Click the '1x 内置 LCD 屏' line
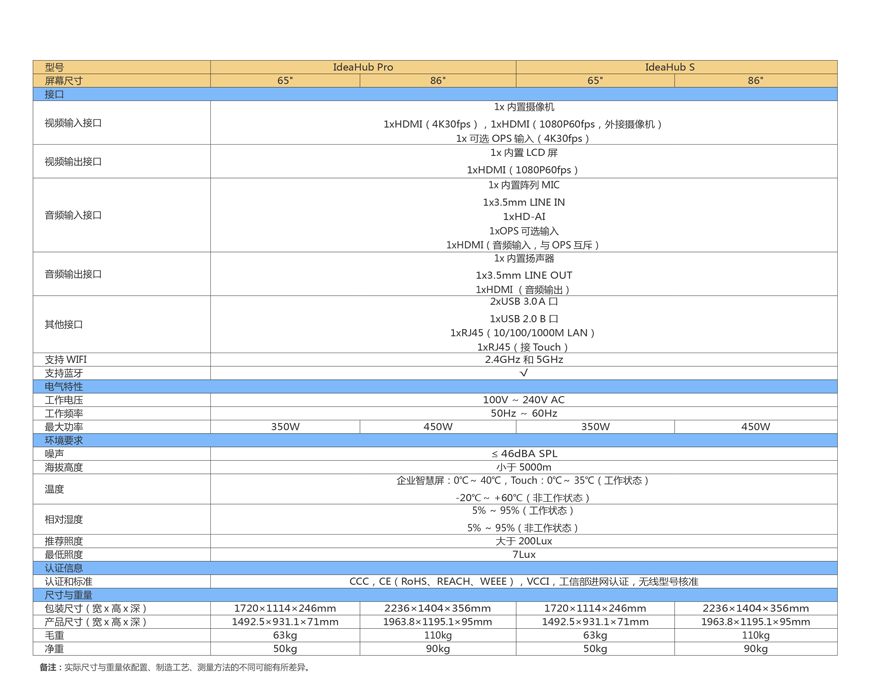Viewport: 889px width, 690px height. coord(524,153)
